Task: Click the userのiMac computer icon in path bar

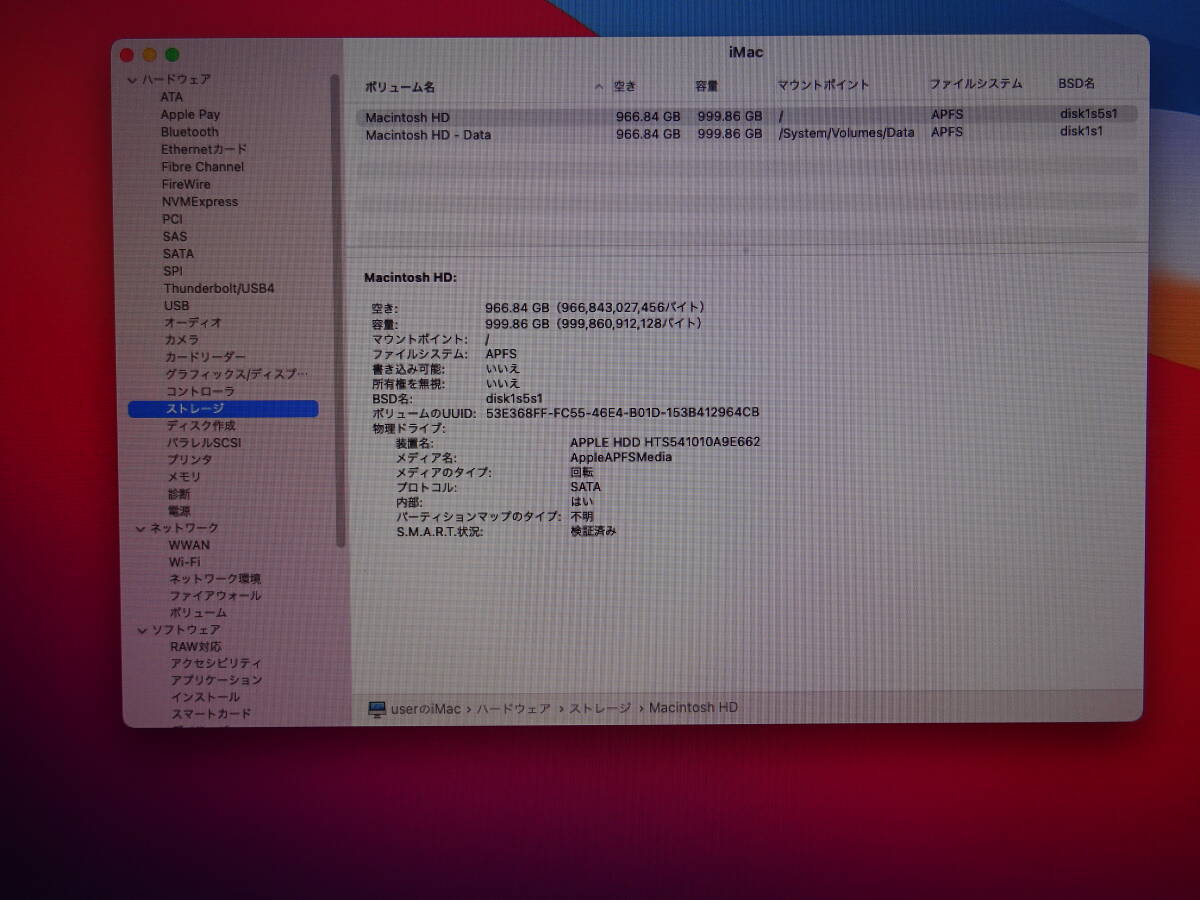Action: pos(377,709)
